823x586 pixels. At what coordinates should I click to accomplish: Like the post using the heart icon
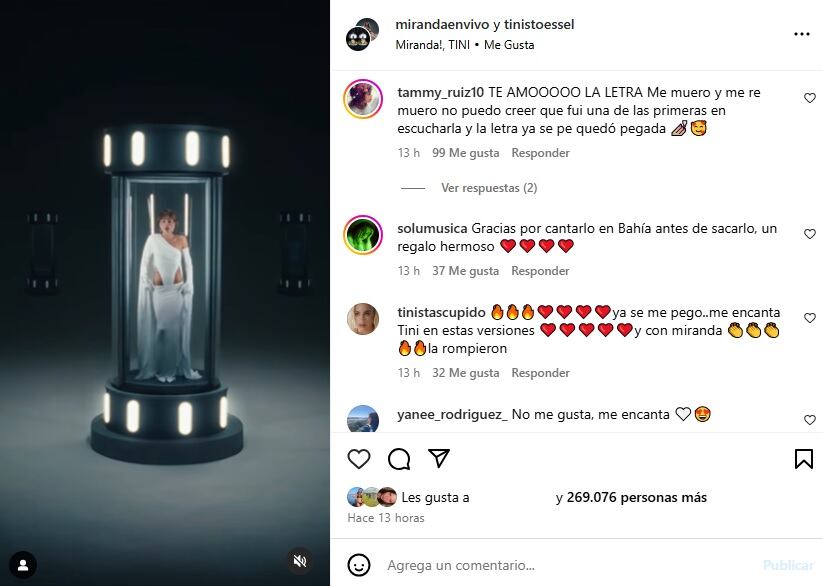[x=357, y=458]
